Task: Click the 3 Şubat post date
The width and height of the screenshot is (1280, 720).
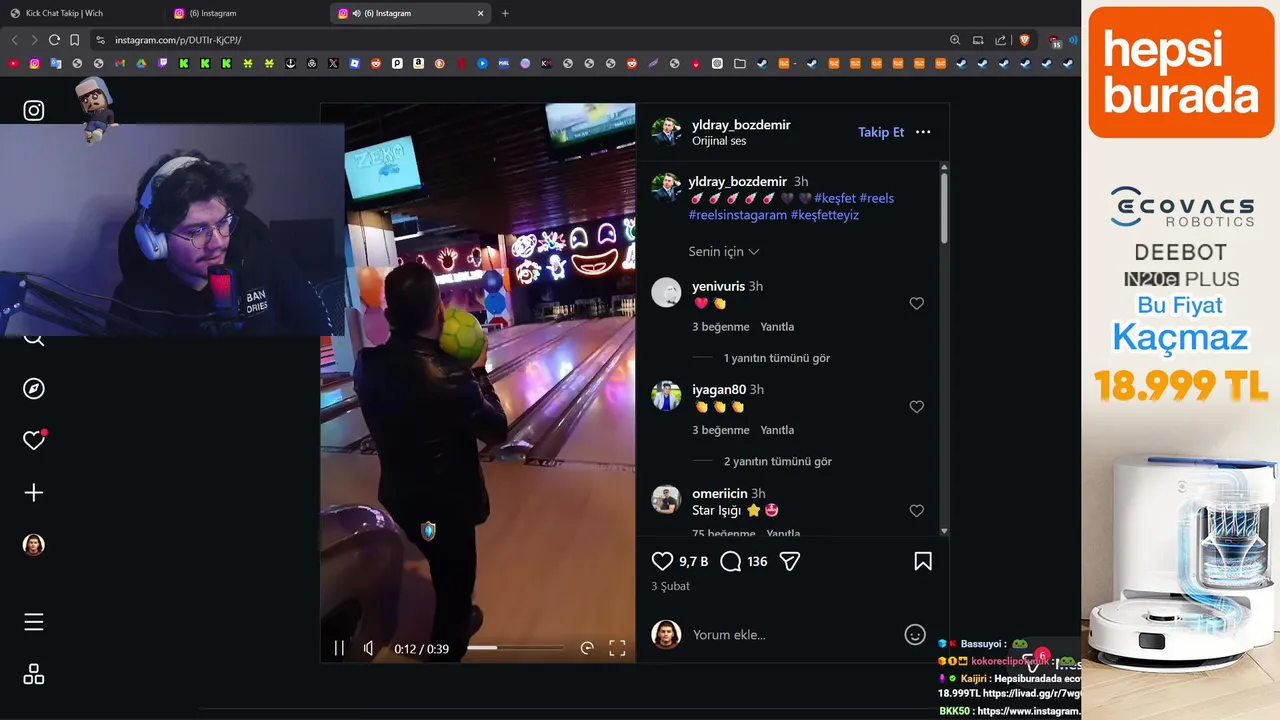Action: pyautogui.click(x=671, y=586)
